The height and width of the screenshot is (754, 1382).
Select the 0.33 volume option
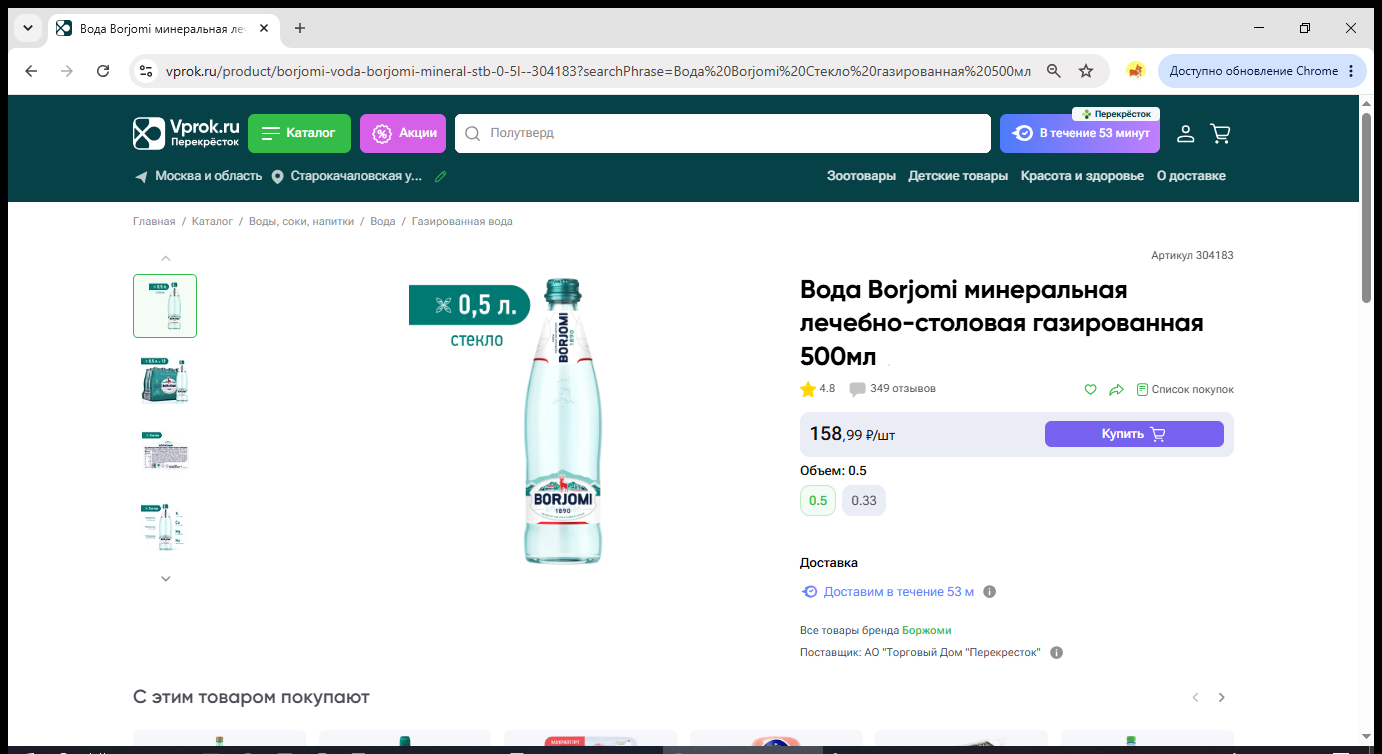click(864, 501)
